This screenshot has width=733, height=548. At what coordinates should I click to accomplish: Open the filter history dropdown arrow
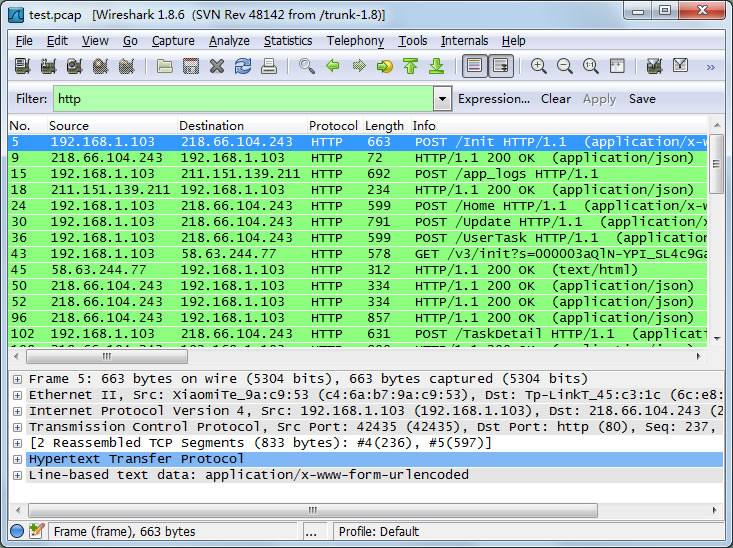(442, 99)
